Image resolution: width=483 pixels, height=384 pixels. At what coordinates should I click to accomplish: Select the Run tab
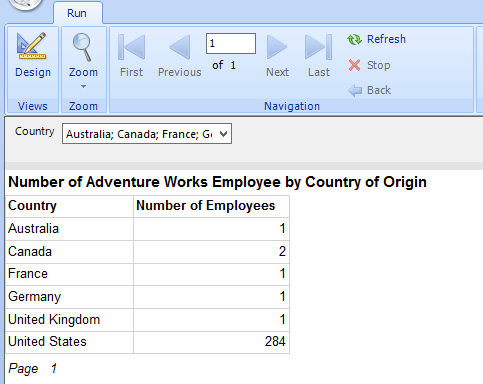point(77,13)
